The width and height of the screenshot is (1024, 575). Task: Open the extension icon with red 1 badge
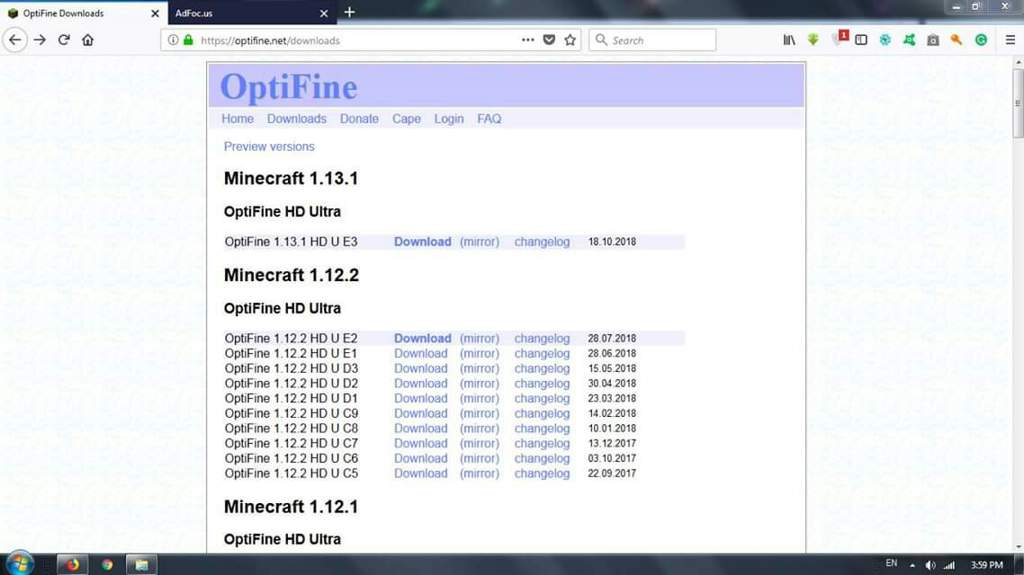(840, 38)
